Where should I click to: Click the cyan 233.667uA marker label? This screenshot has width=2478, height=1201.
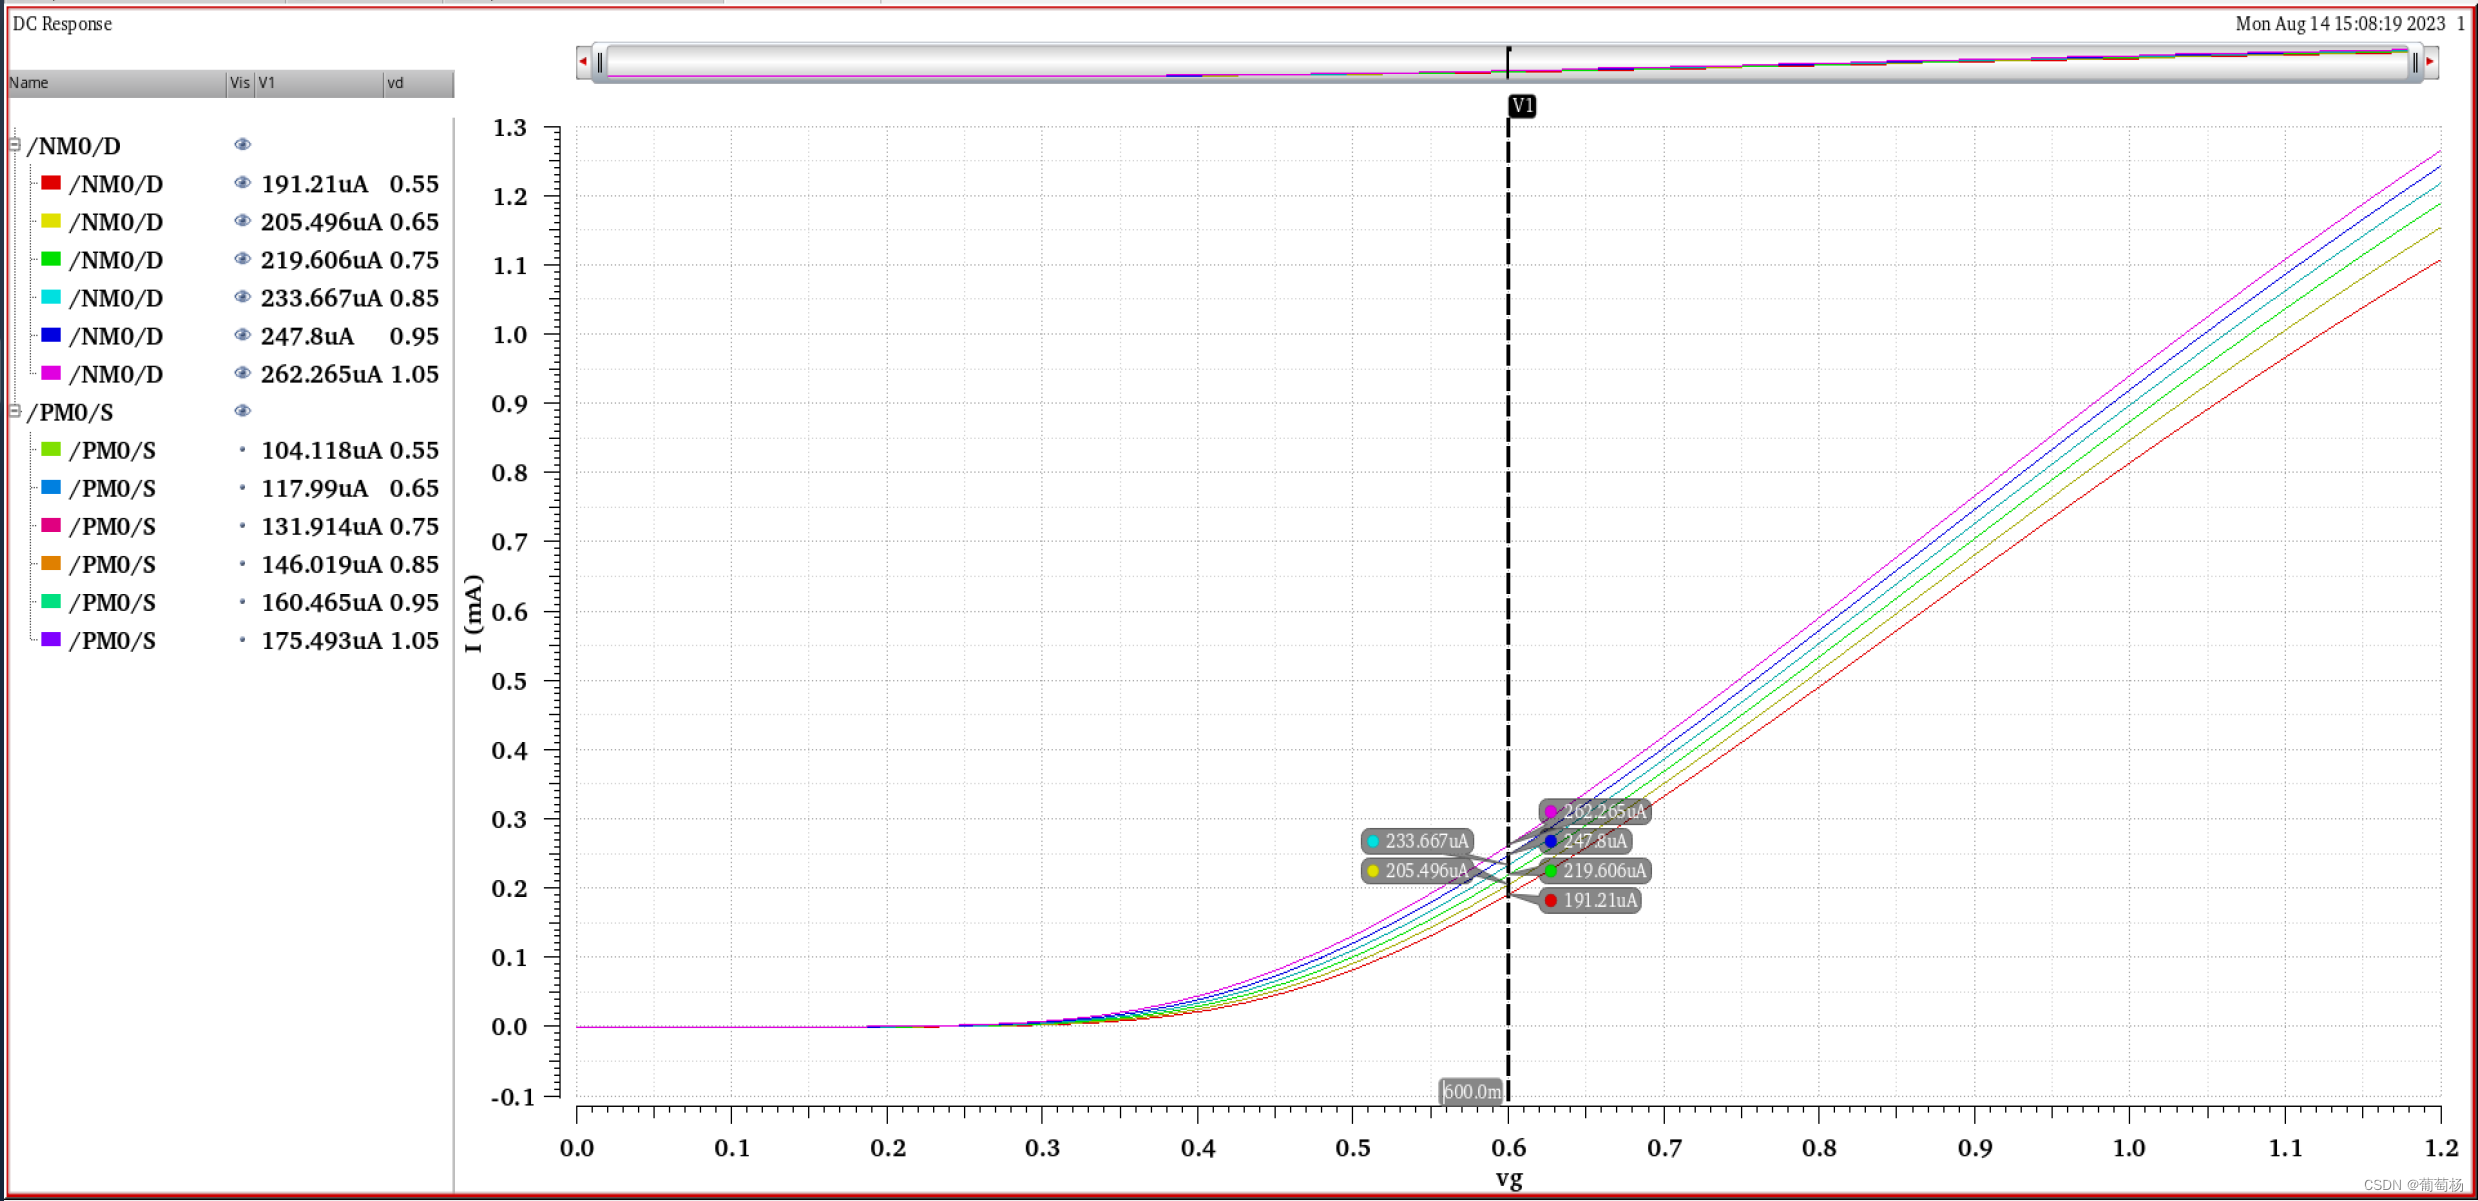(1417, 842)
